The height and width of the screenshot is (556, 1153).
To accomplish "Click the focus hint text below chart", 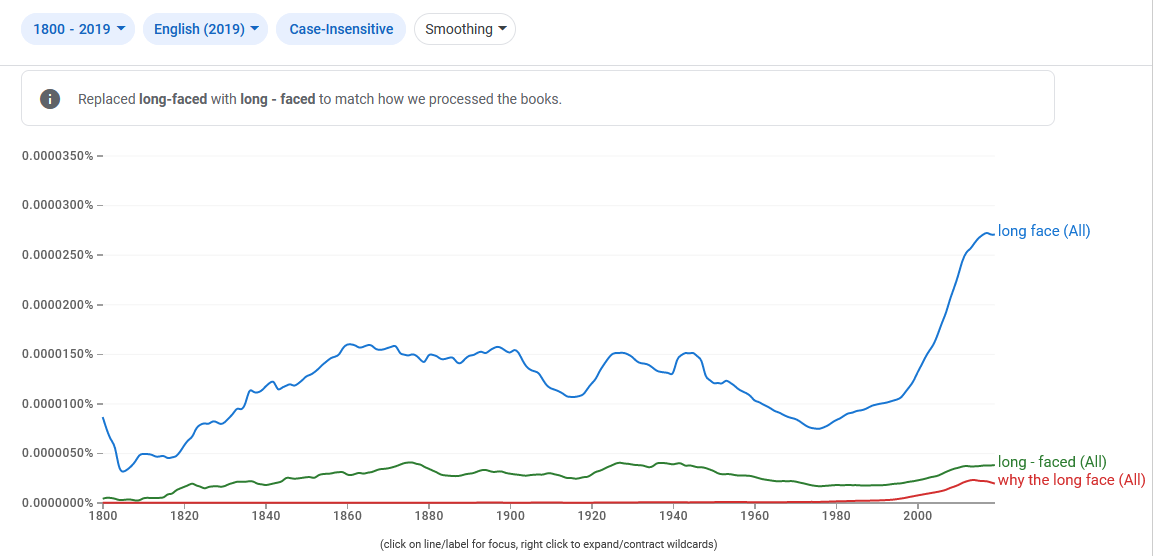I will (548, 544).
